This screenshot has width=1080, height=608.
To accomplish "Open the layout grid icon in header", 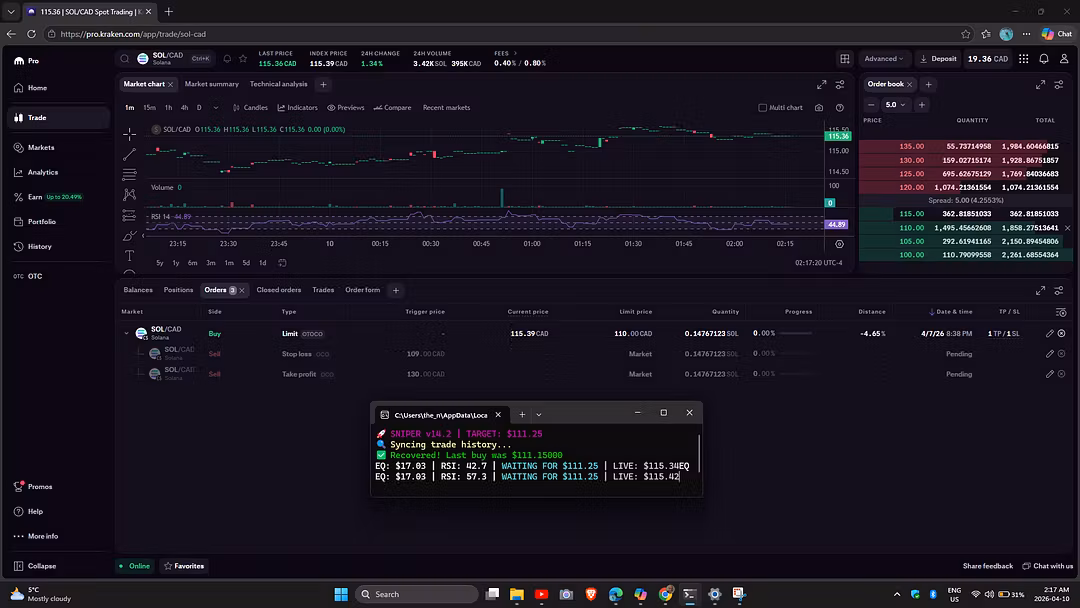I will pyautogui.click(x=845, y=59).
